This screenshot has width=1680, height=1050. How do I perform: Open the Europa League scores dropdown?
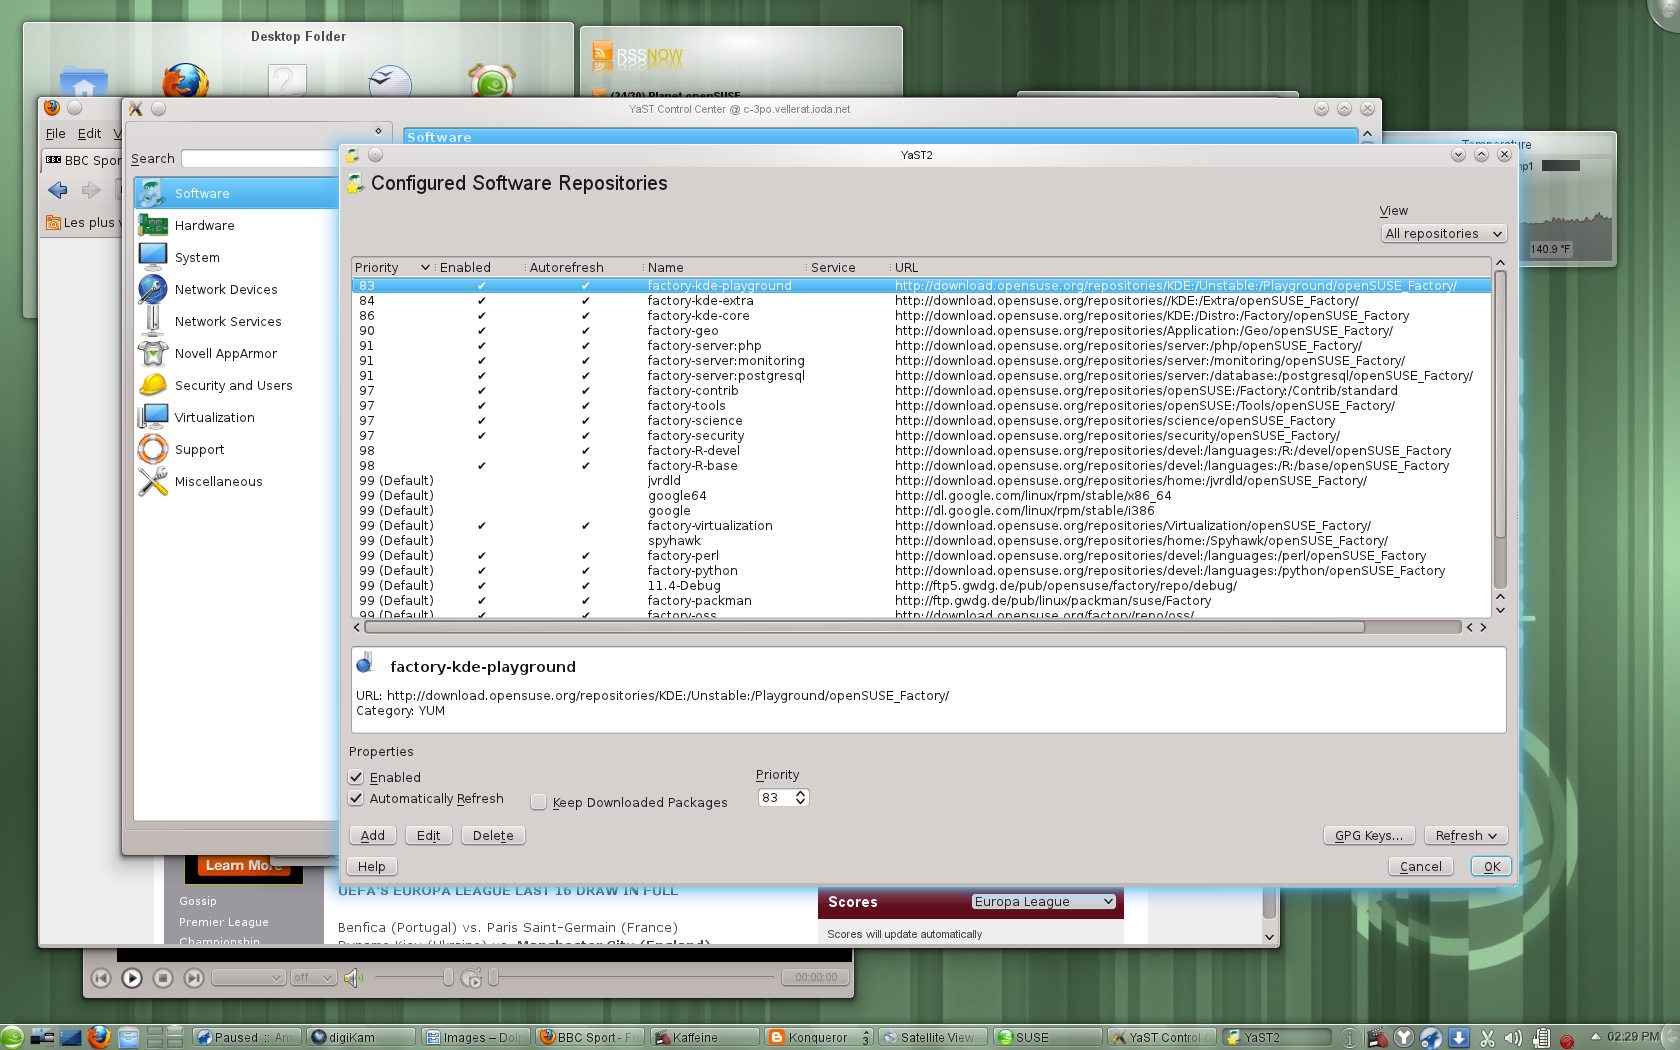[x=1043, y=902]
